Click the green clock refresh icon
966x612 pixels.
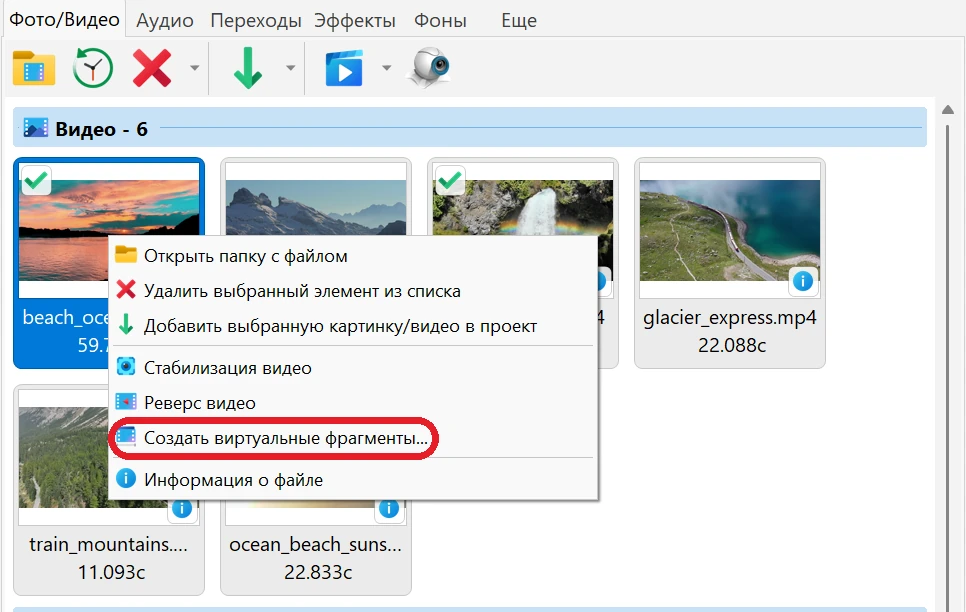(92, 68)
